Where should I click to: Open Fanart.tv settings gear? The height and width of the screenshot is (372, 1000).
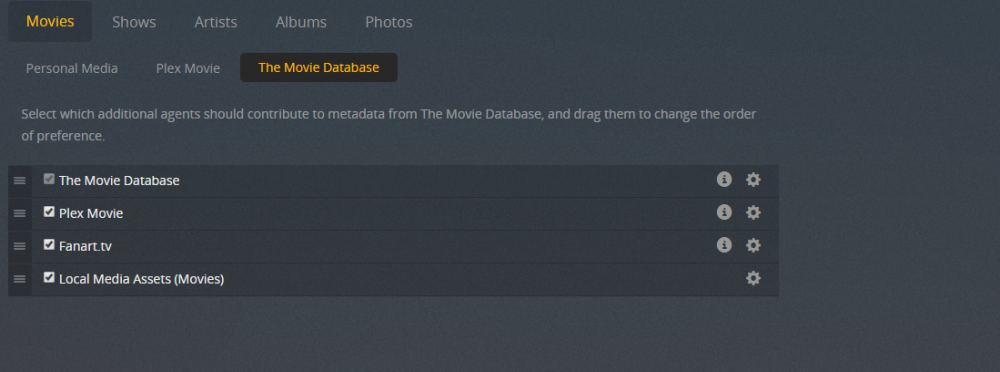pos(753,246)
